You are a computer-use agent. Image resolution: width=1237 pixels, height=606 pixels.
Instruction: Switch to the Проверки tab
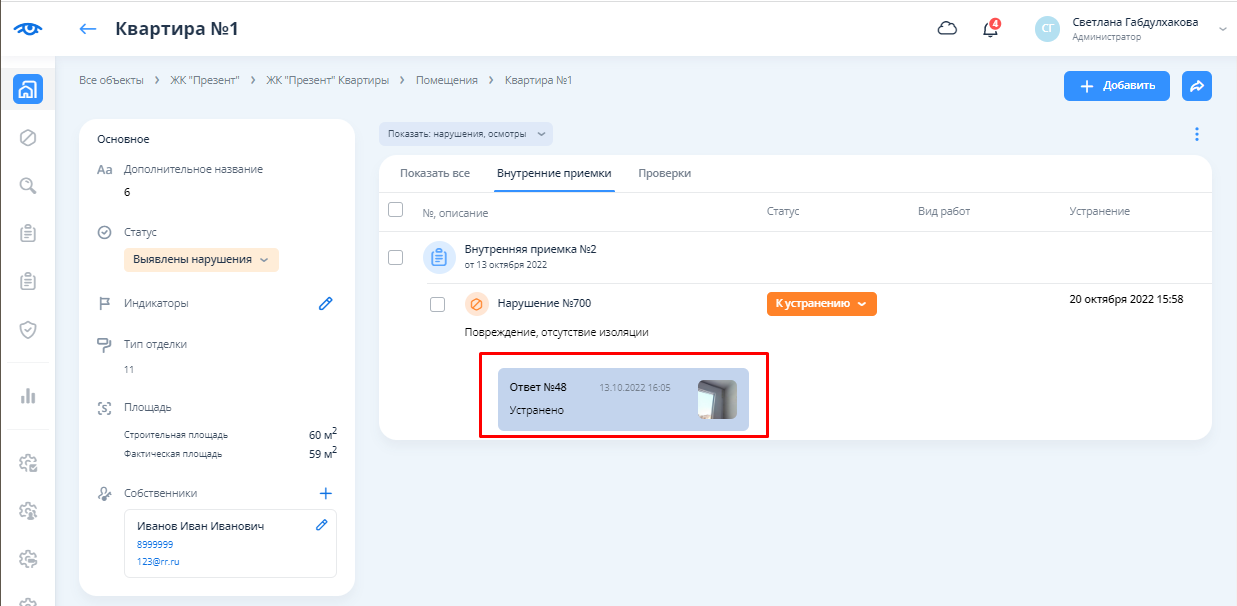tap(664, 173)
